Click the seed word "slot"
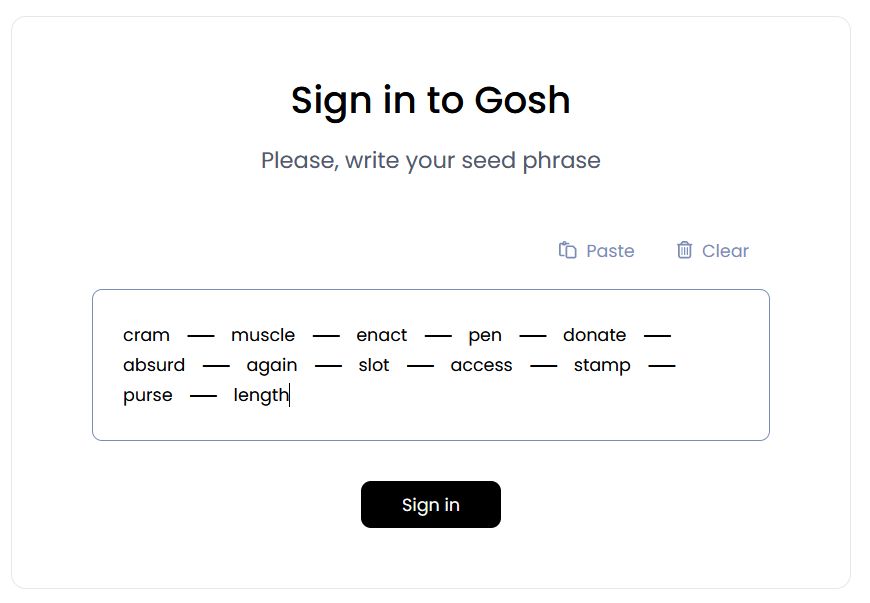The height and width of the screenshot is (603, 870). pyautogui.click(x=374, y=365)
